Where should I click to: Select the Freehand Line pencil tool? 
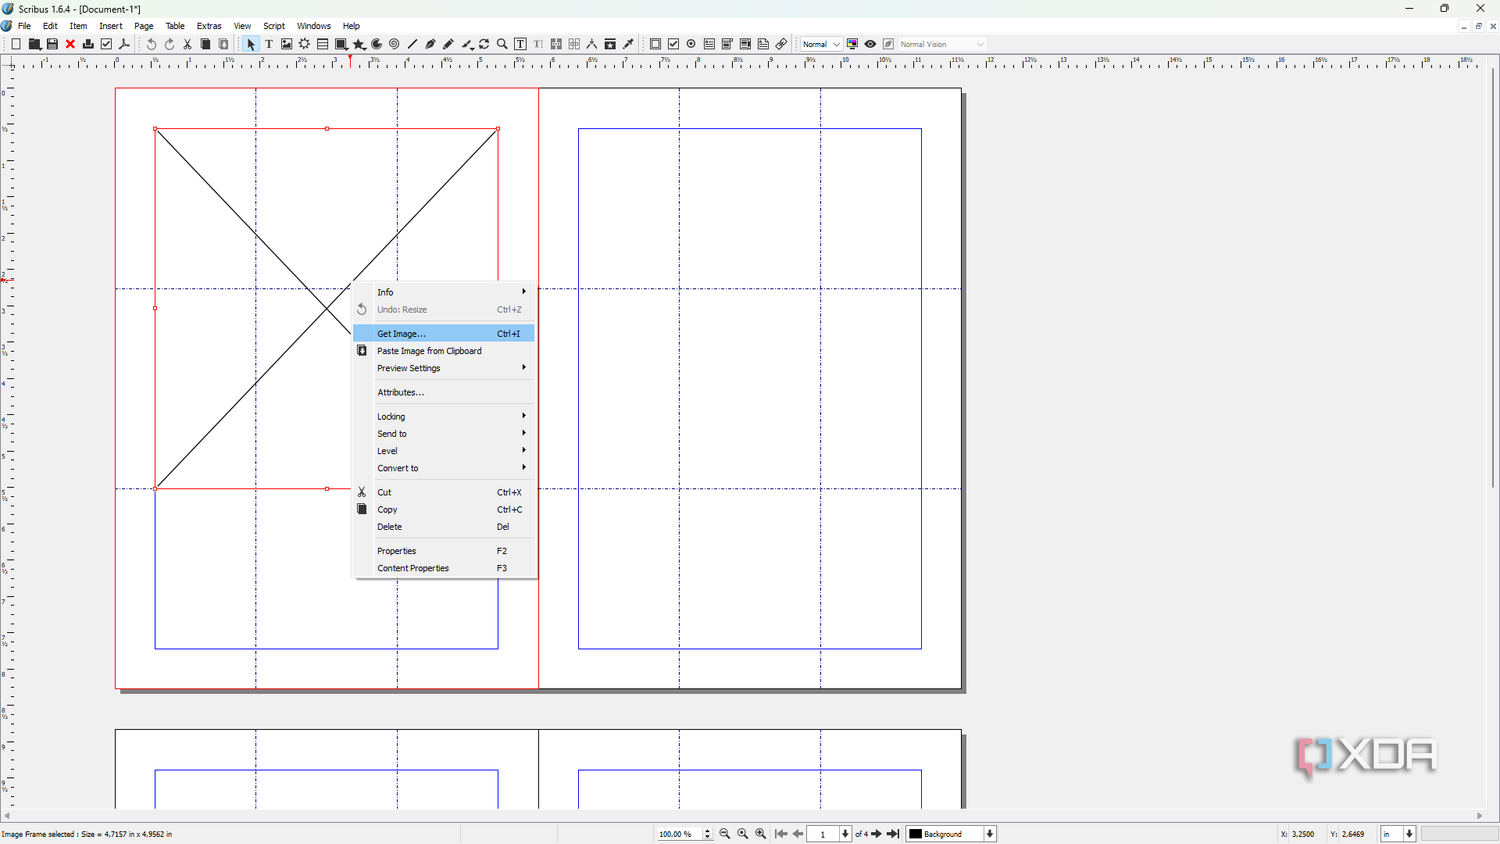[449, 44]
